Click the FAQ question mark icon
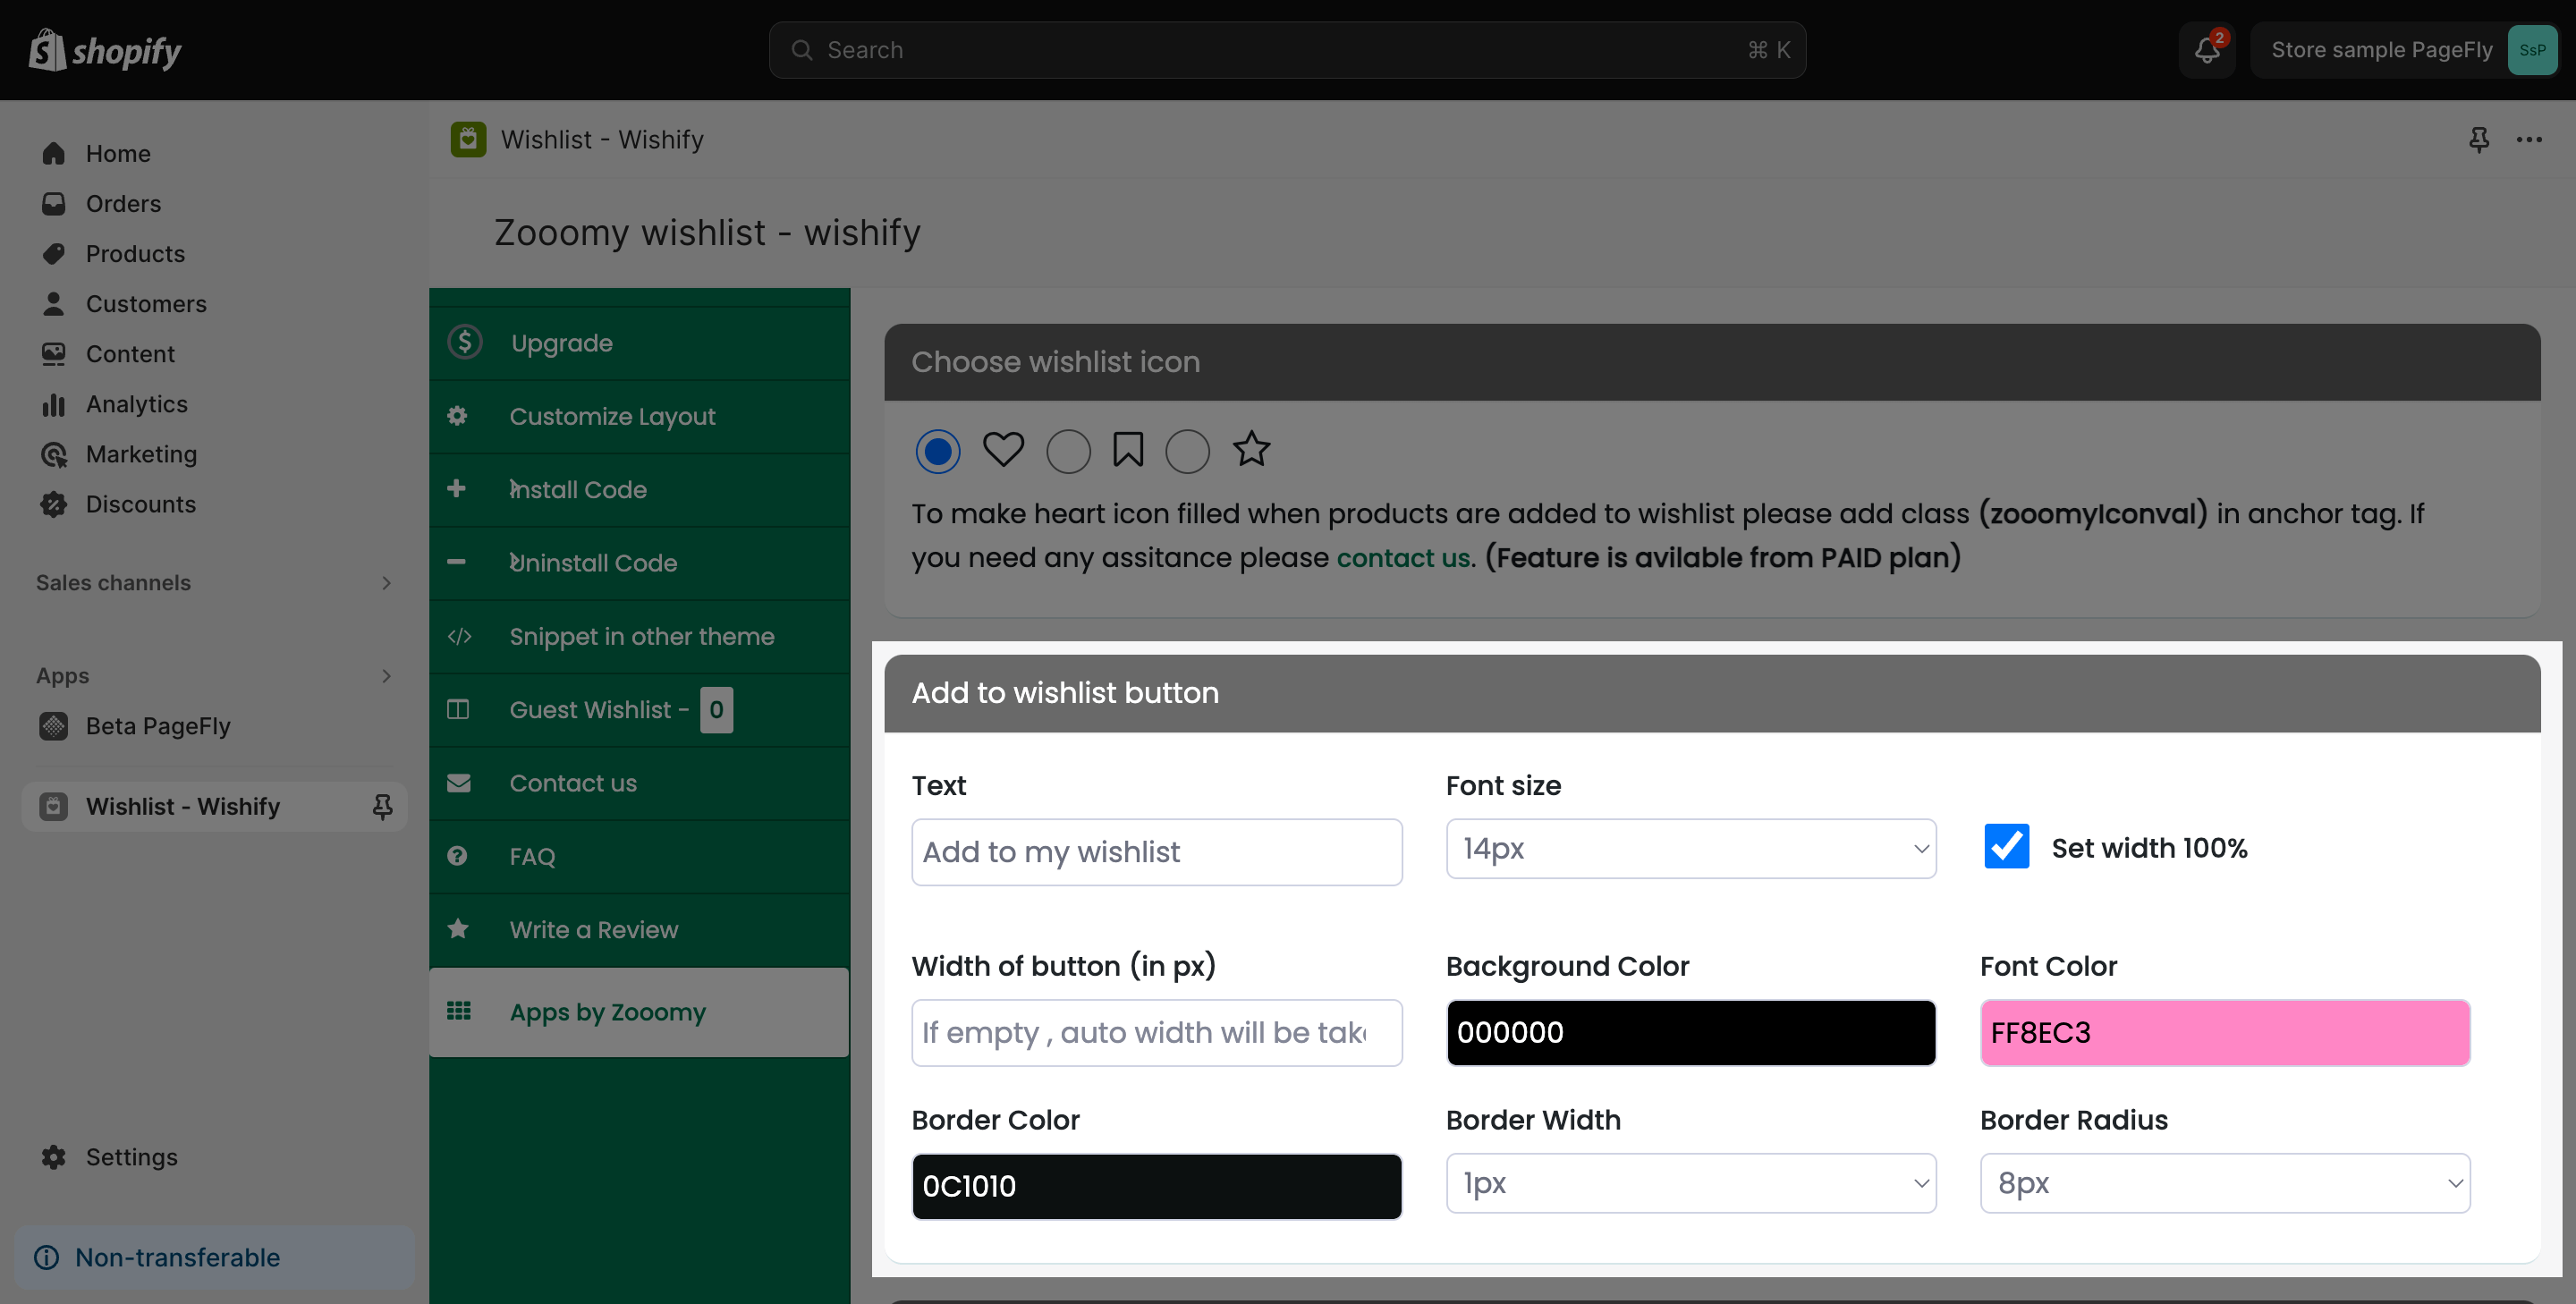This screenshot has height=1304, width=2576. [457, 856]
